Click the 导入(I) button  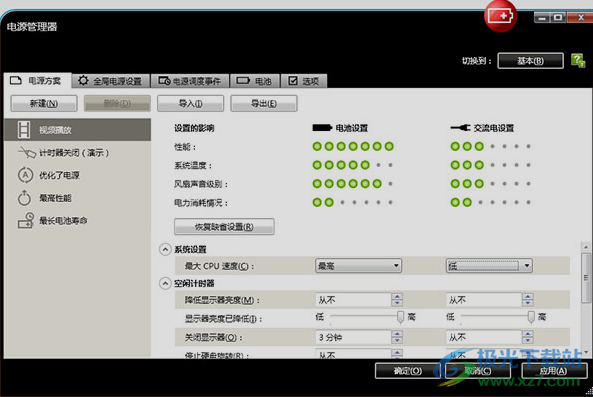click(x=191, y=104)
